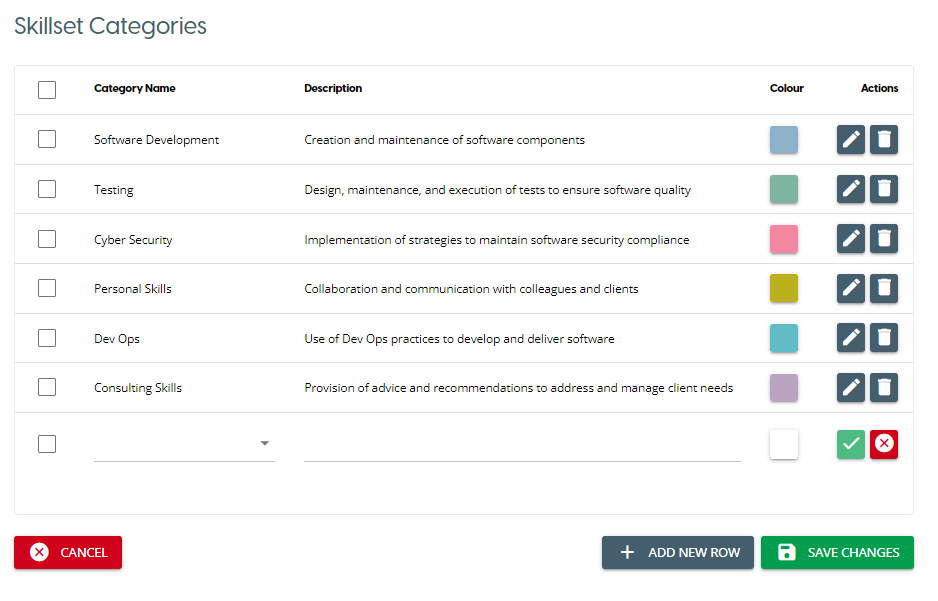Pick the white colour swatch in new row
The image size is (938, 601).
pyautogui.click(x=784, y=444)
